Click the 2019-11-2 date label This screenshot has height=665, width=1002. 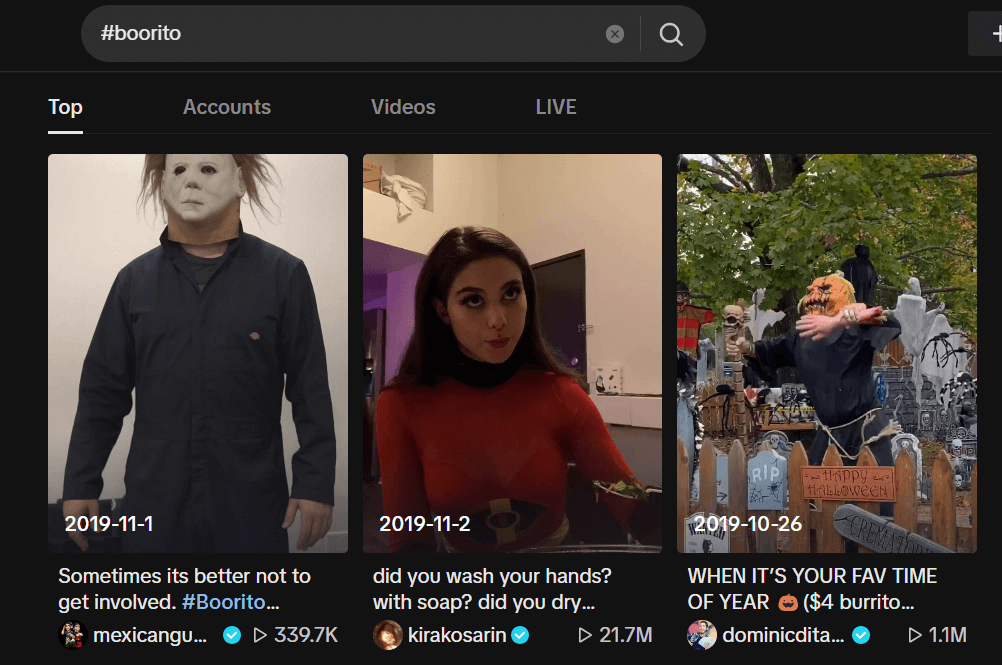pos(424,524)
